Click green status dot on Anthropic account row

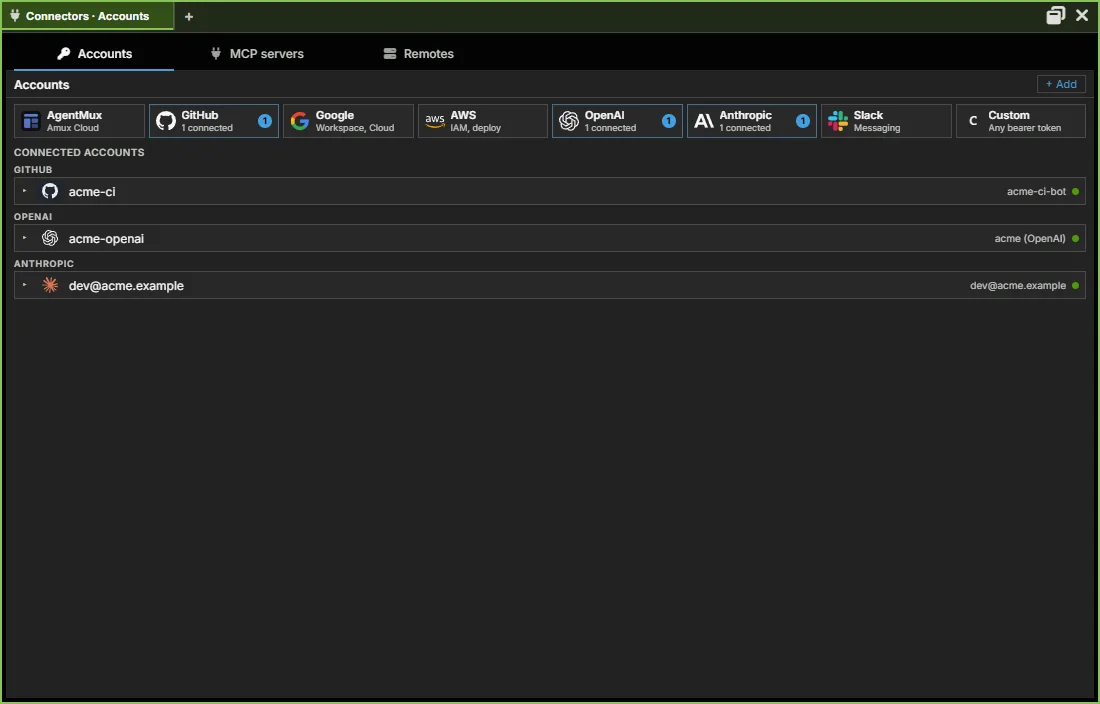[x=1075, y=285]
